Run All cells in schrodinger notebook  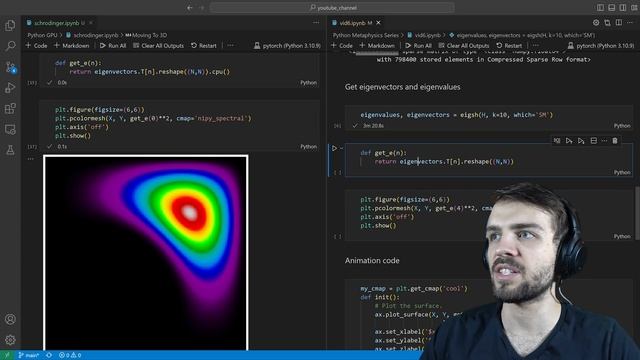[113, 46]
